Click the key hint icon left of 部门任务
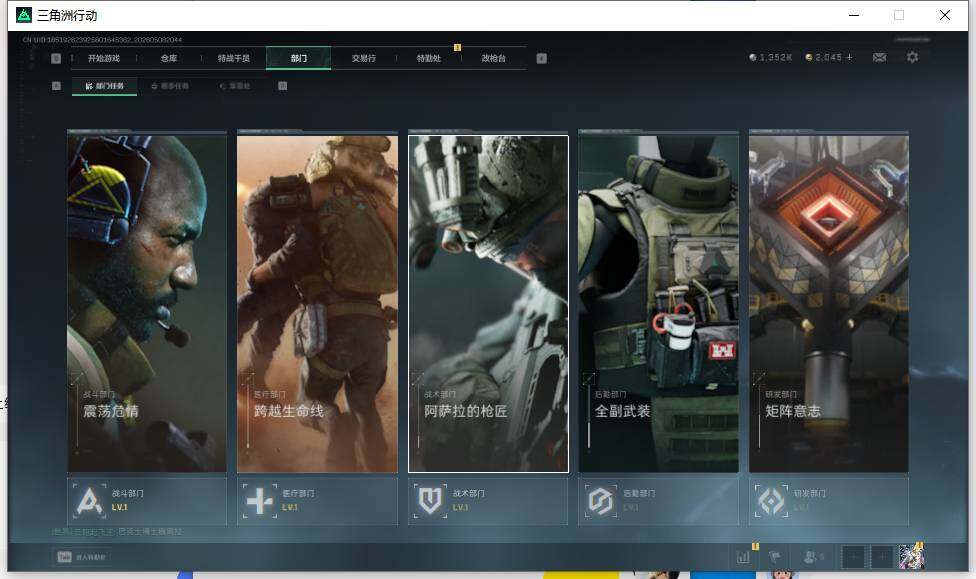Viewport: 976px width, 579px height. pyautogui.click(x=56, y=86)
